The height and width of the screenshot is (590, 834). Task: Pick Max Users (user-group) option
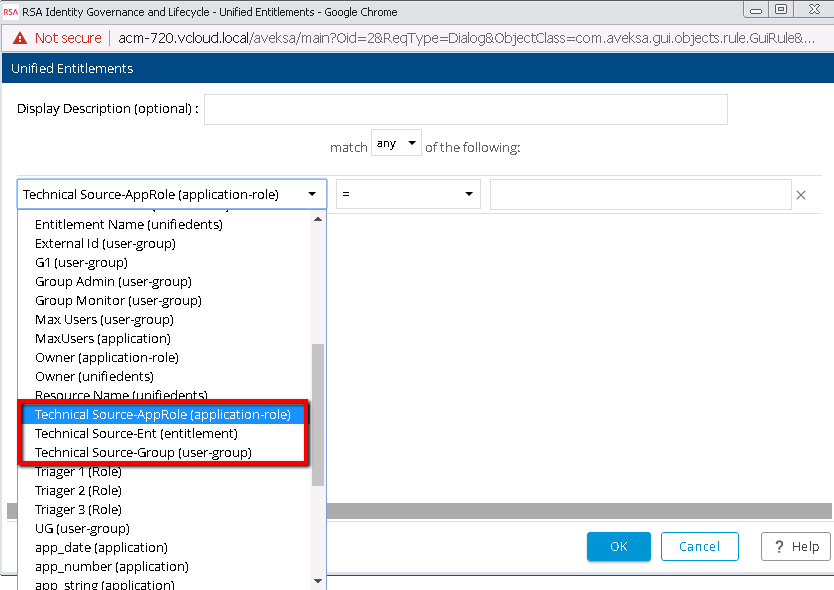tap(104, 320)
